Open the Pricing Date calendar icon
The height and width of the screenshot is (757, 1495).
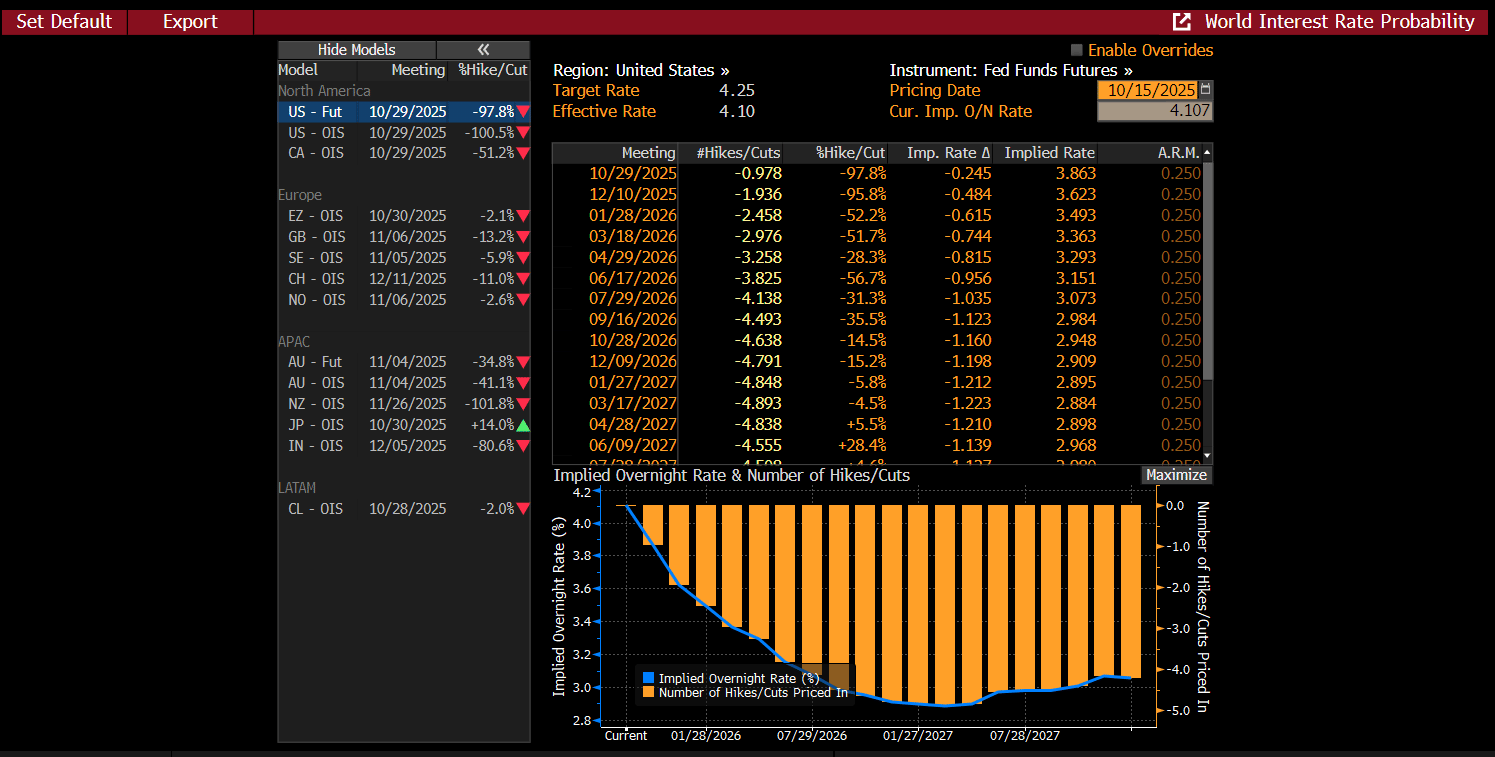pos(1205,90)
